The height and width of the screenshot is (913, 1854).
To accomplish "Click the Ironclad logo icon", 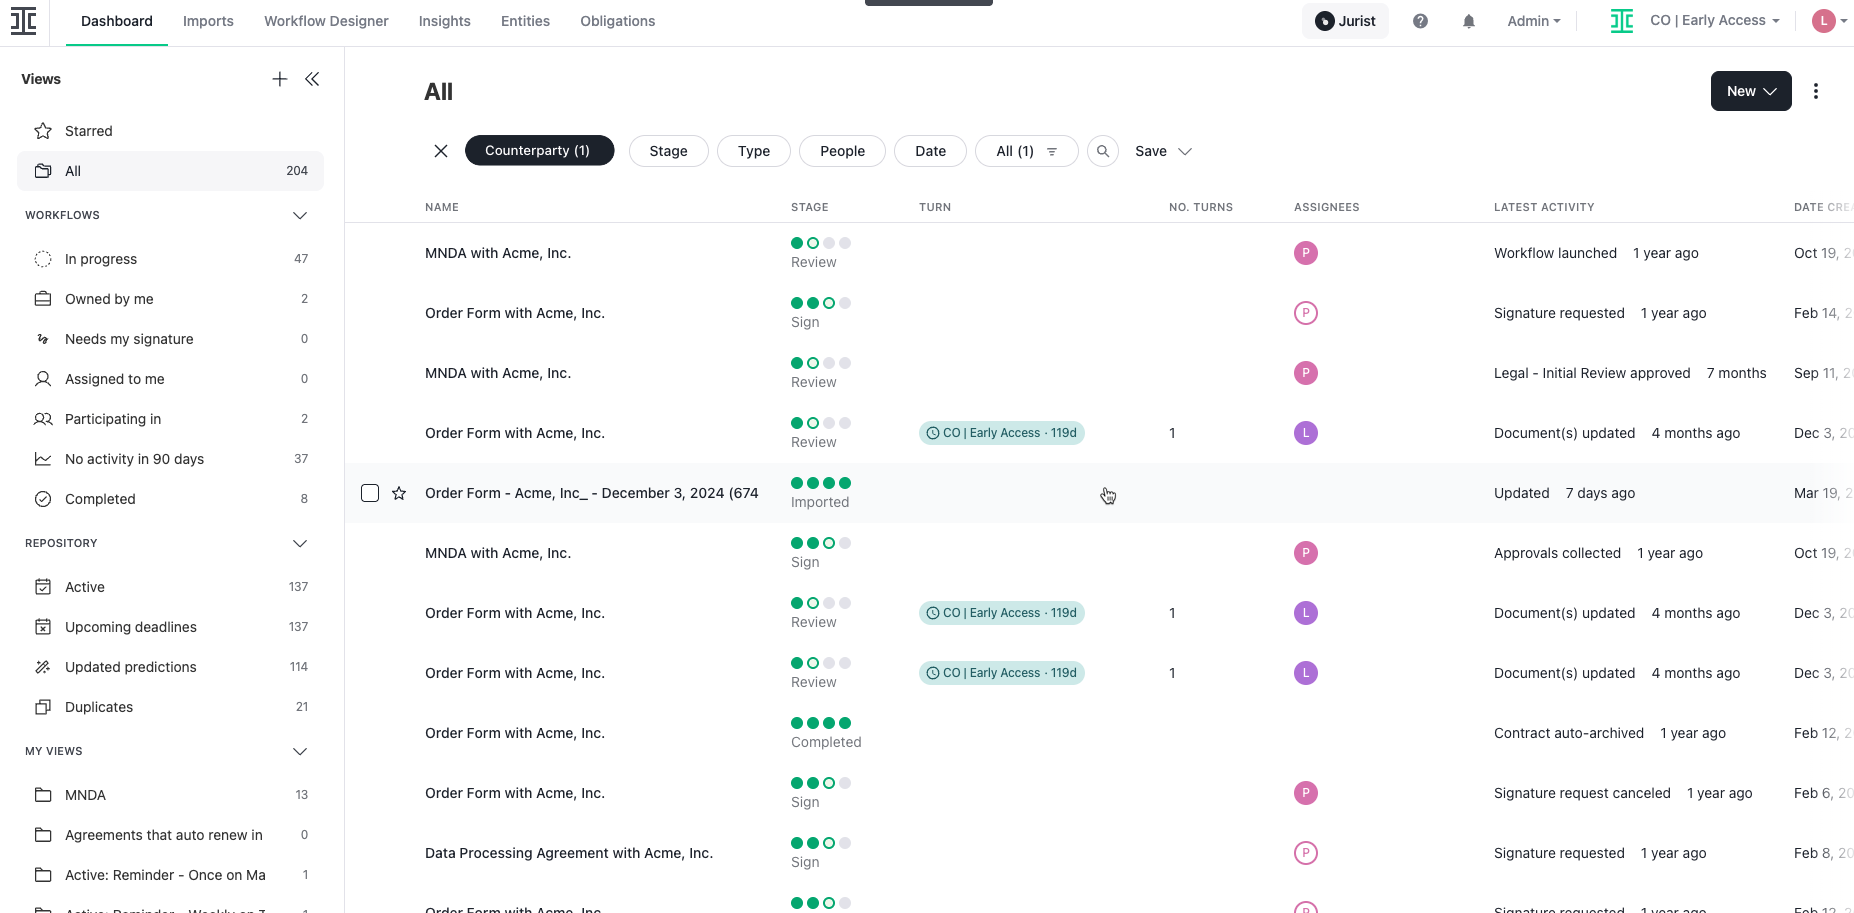I will pos(23,21).
